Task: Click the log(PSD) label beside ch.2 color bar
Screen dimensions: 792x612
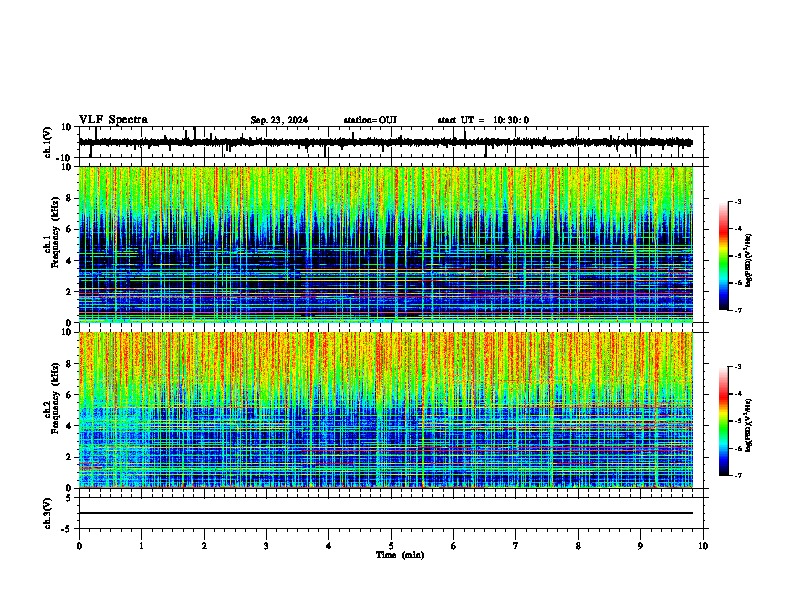Action: coord(749,426)
